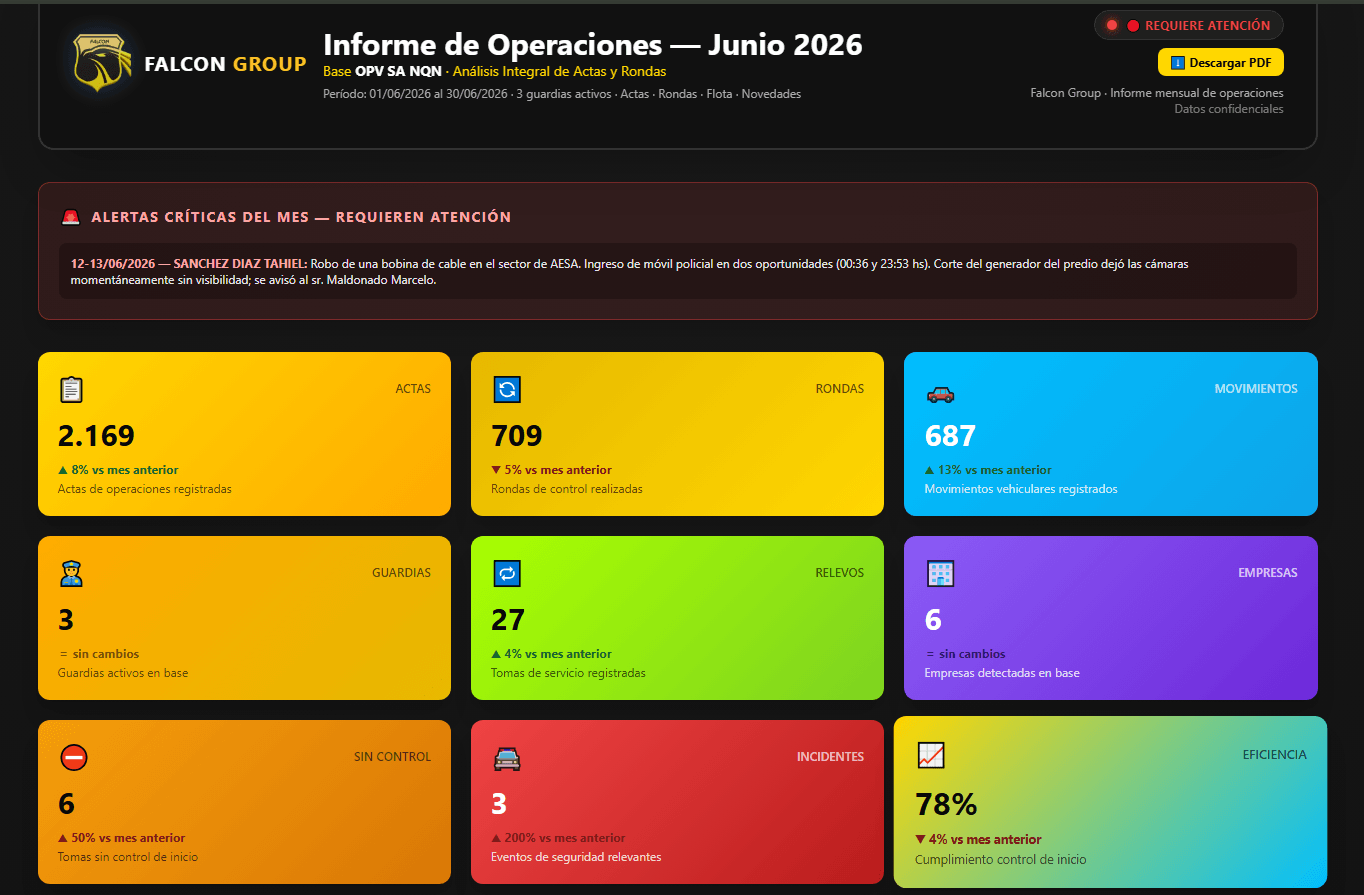Image resolution: width=1364 pixels, height=895 pixels.
Task: Click '5% vs mes anterior' on RONDAS card
Action: pyautogui.click(x=551, y=470)
